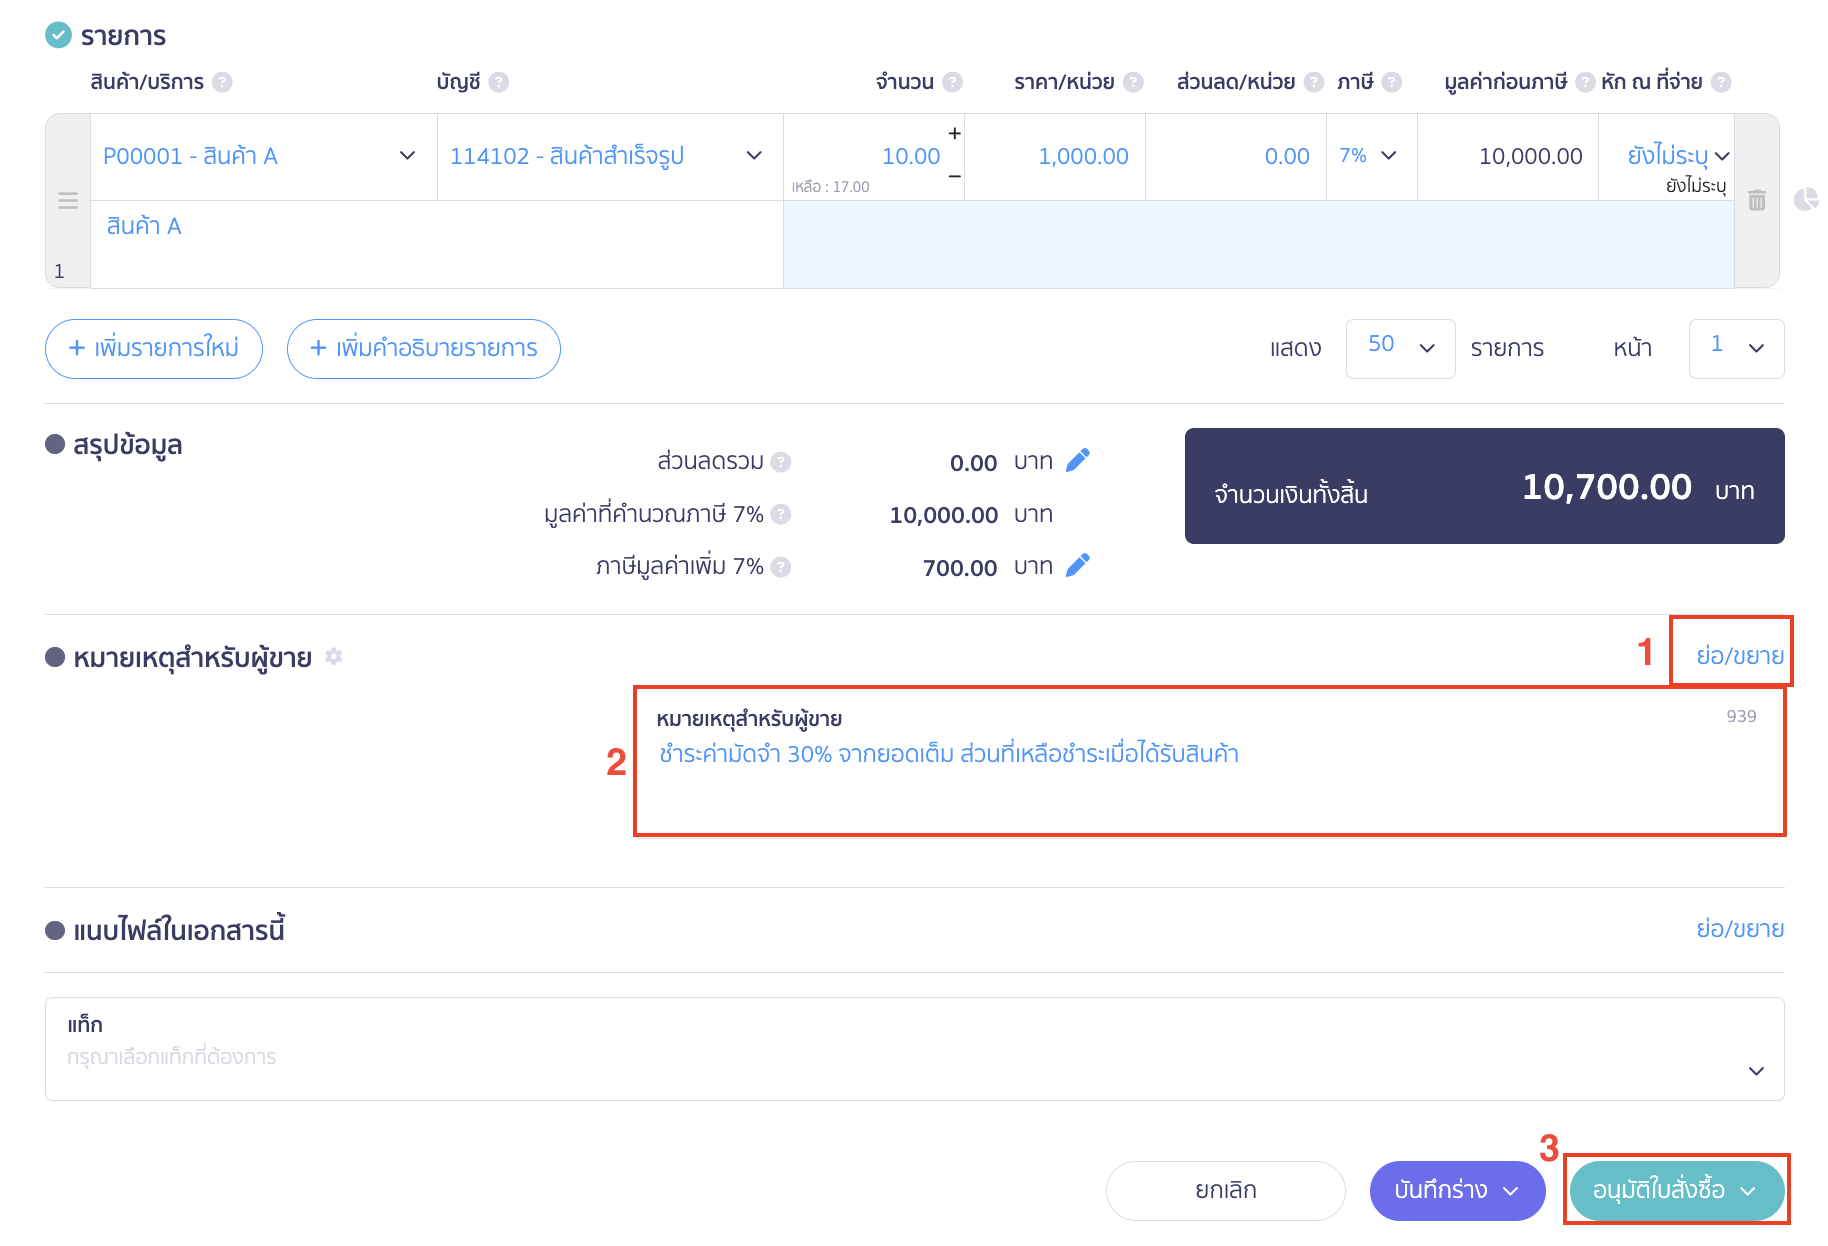Click the help icon next to ราคา/หน่วย
This screenshot has width=1828, height=1246.
[x=1133, y=82]
